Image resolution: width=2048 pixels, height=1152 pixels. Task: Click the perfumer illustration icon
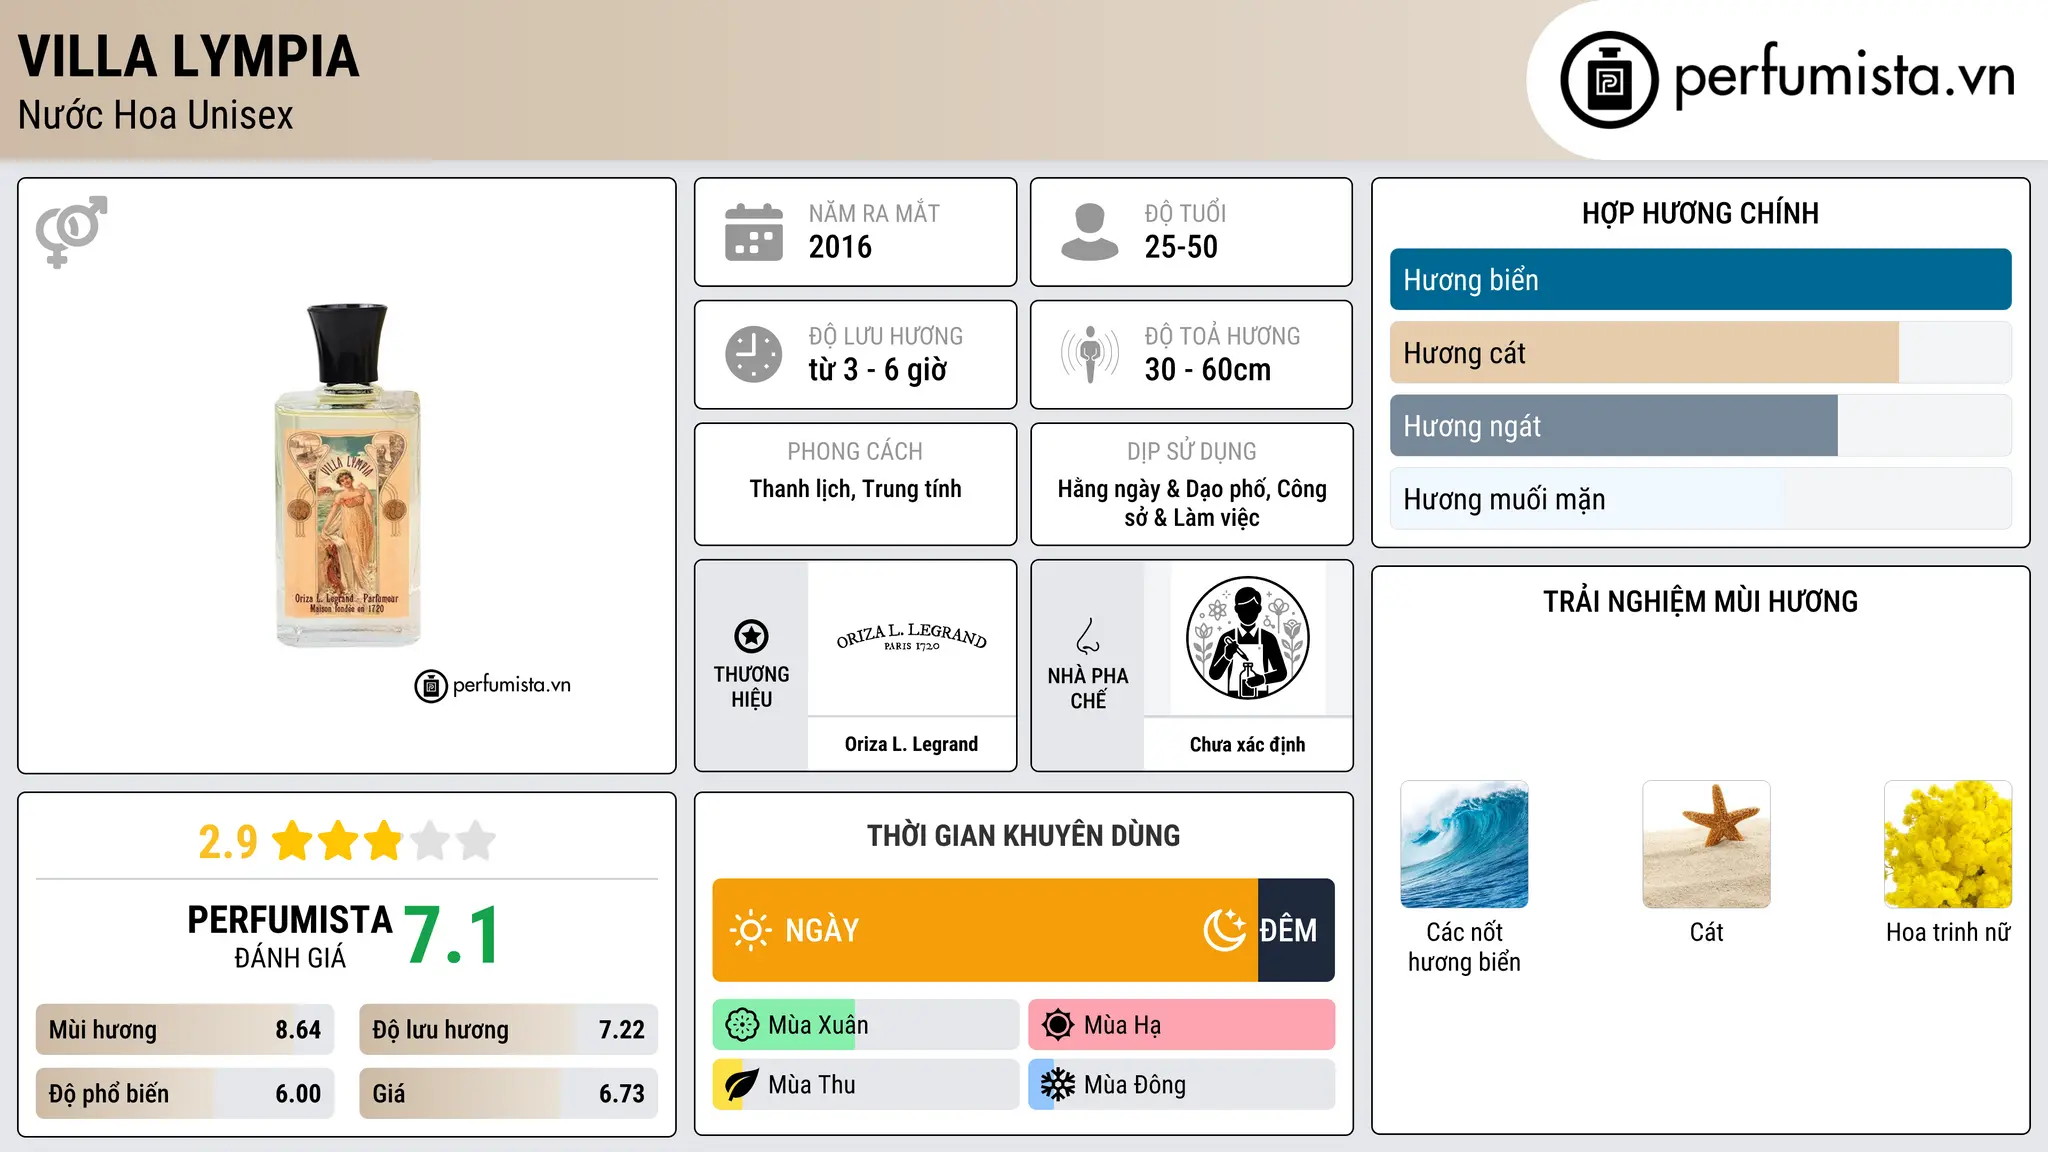1247,638
